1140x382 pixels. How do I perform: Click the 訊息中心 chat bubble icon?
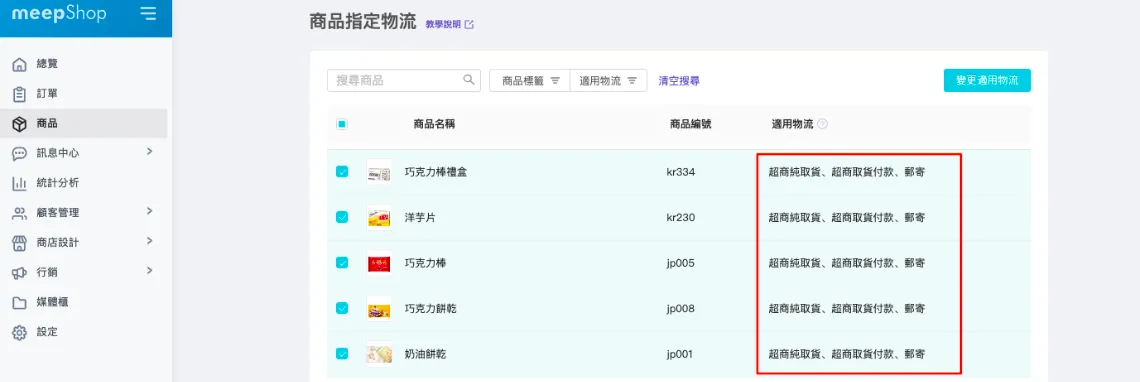click(x=20, y=154)
